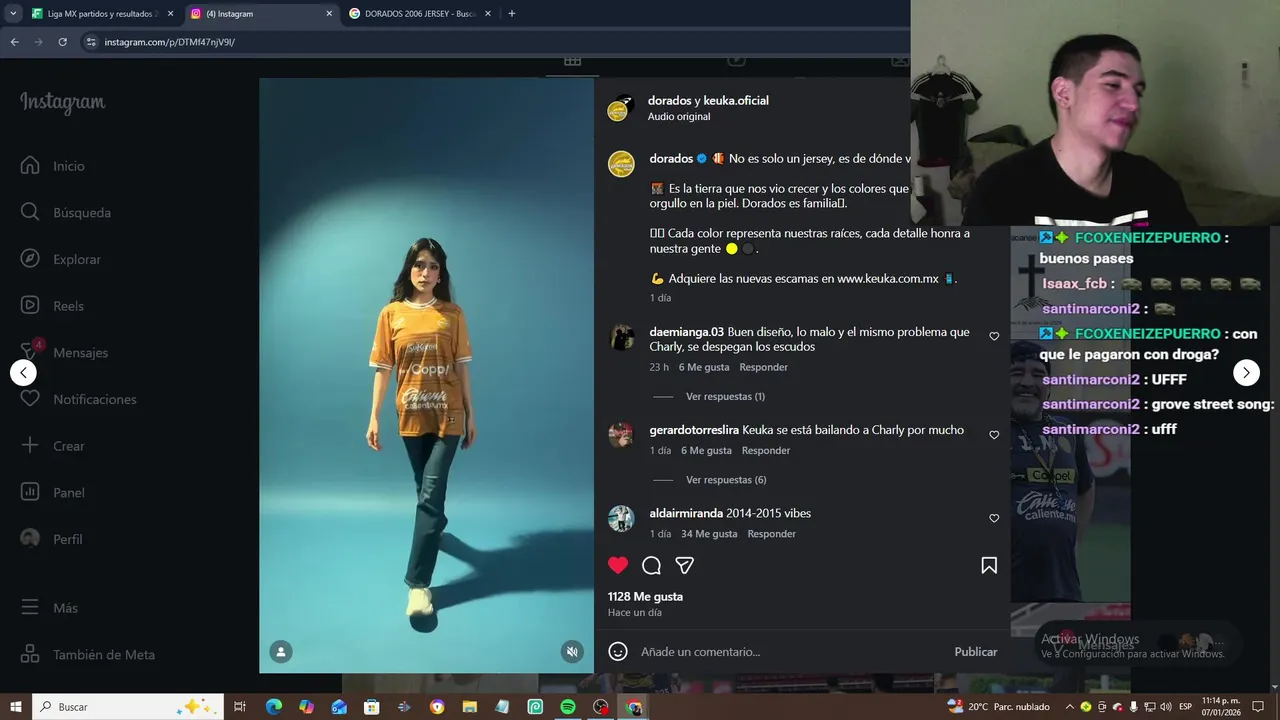1280x720 pixels.
Task: Like aldairmiranda's comment
Action: (994, 518)
